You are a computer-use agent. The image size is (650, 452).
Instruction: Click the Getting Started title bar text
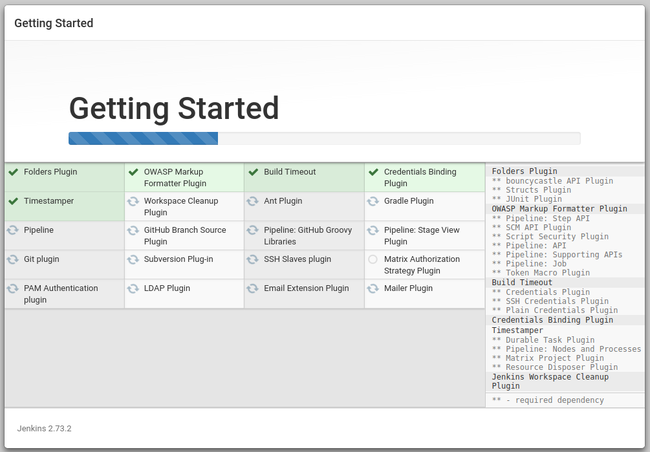(54, 23)
